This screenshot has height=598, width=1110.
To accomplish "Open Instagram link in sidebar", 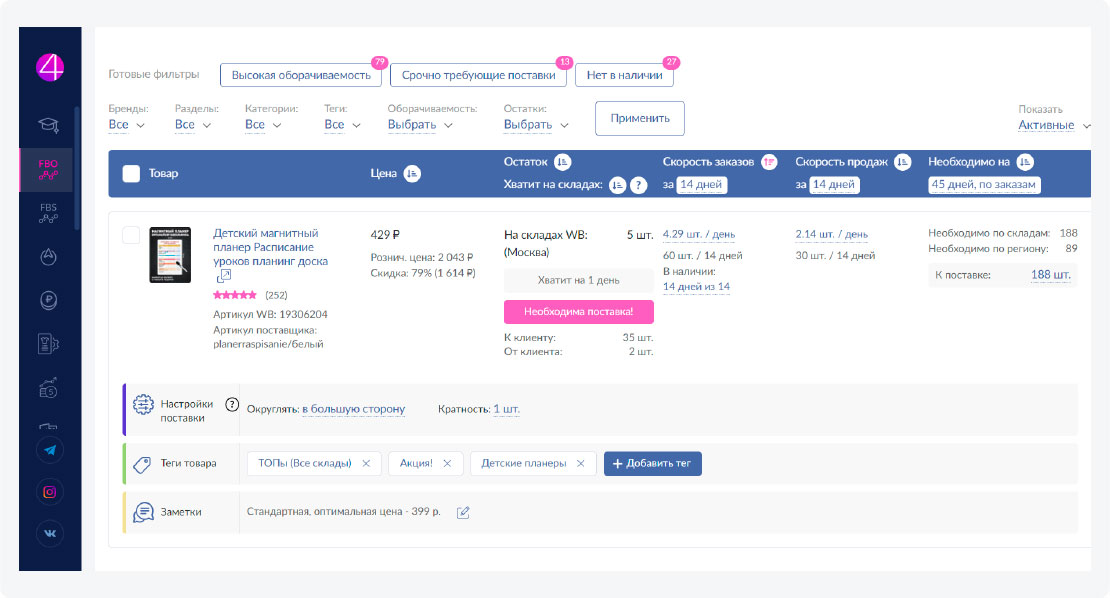I will pos(50,491).
